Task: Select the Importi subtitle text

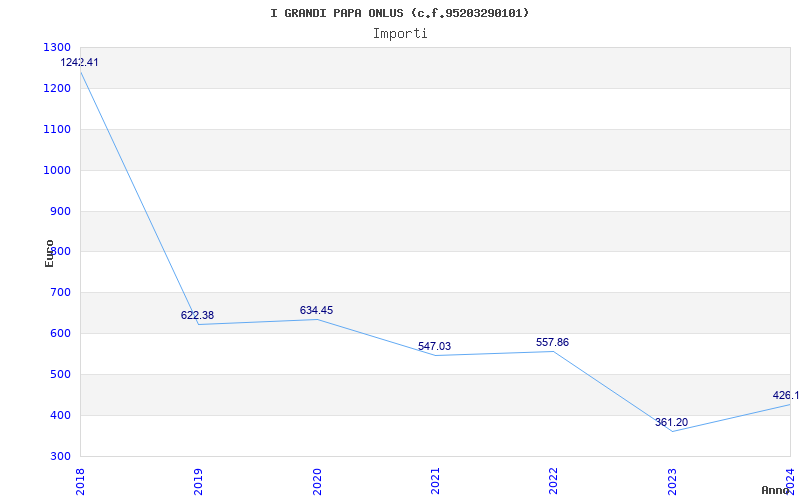Action: click(x=399, y=34)
